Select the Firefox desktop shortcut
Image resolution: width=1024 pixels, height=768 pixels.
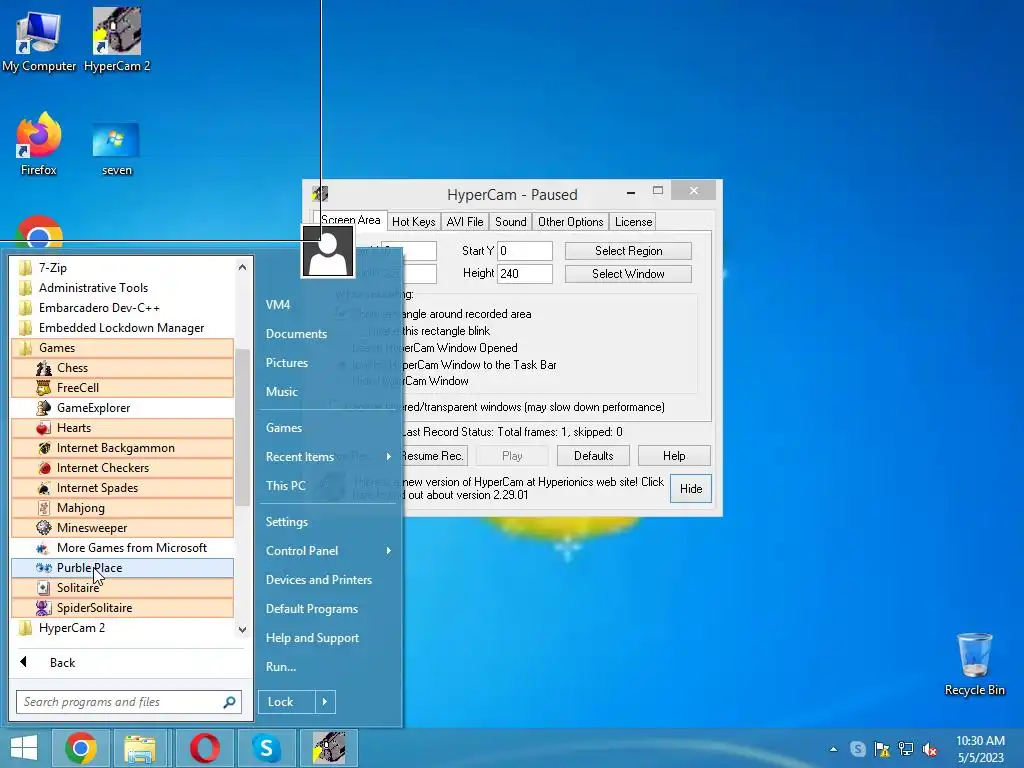point(39,144)
